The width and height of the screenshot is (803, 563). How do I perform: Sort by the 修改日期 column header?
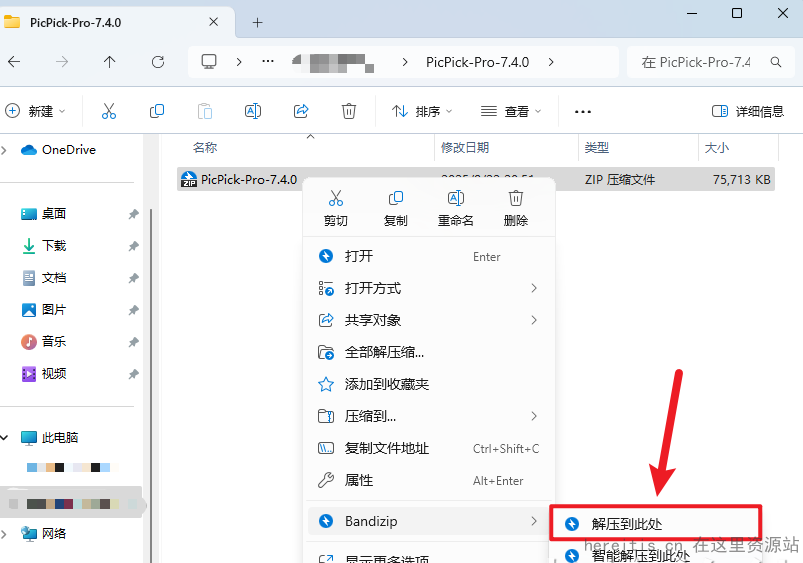pyautogui.click(x=465, y=148)
